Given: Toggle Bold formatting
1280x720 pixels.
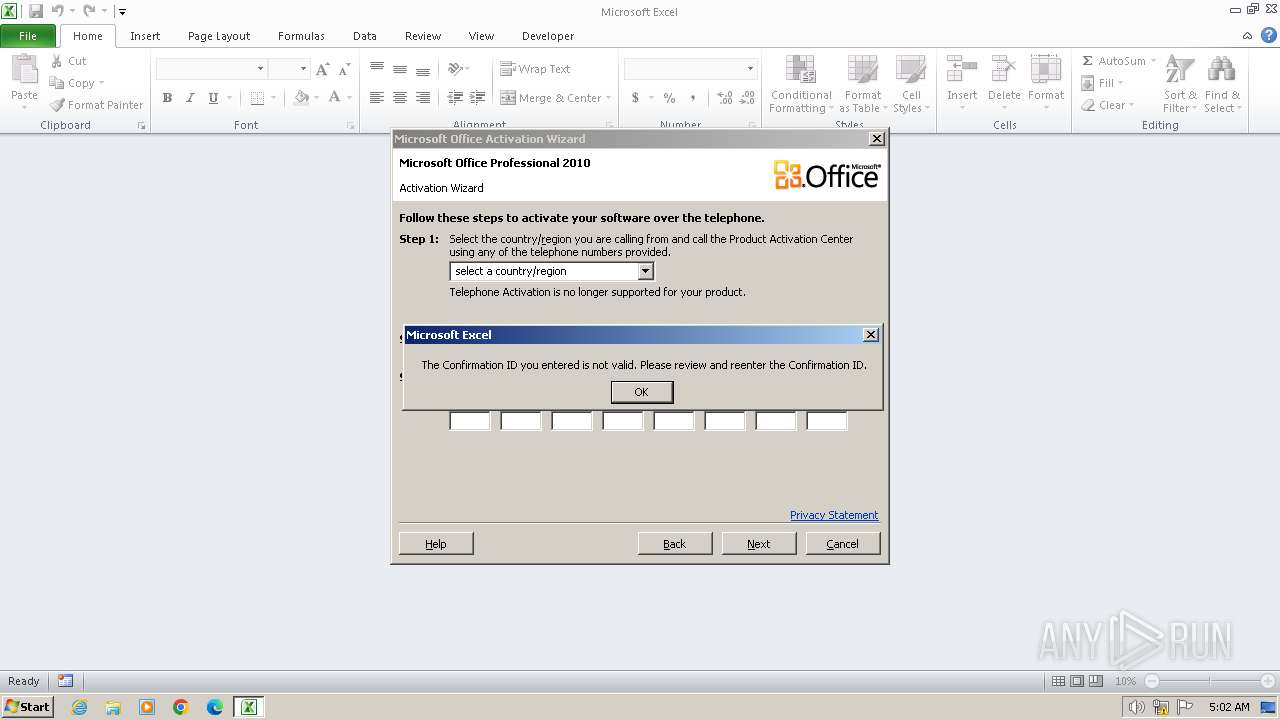Looking at the screenshot, I should [167, 98].
